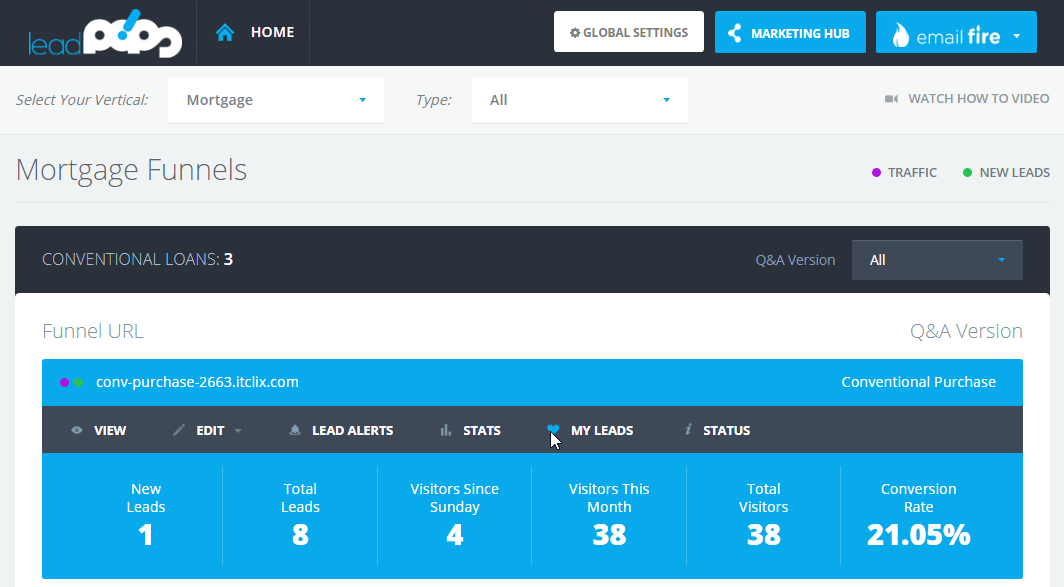Click the Visitors Since Sunday value 4
The image size is (1064, 587).
455,535
